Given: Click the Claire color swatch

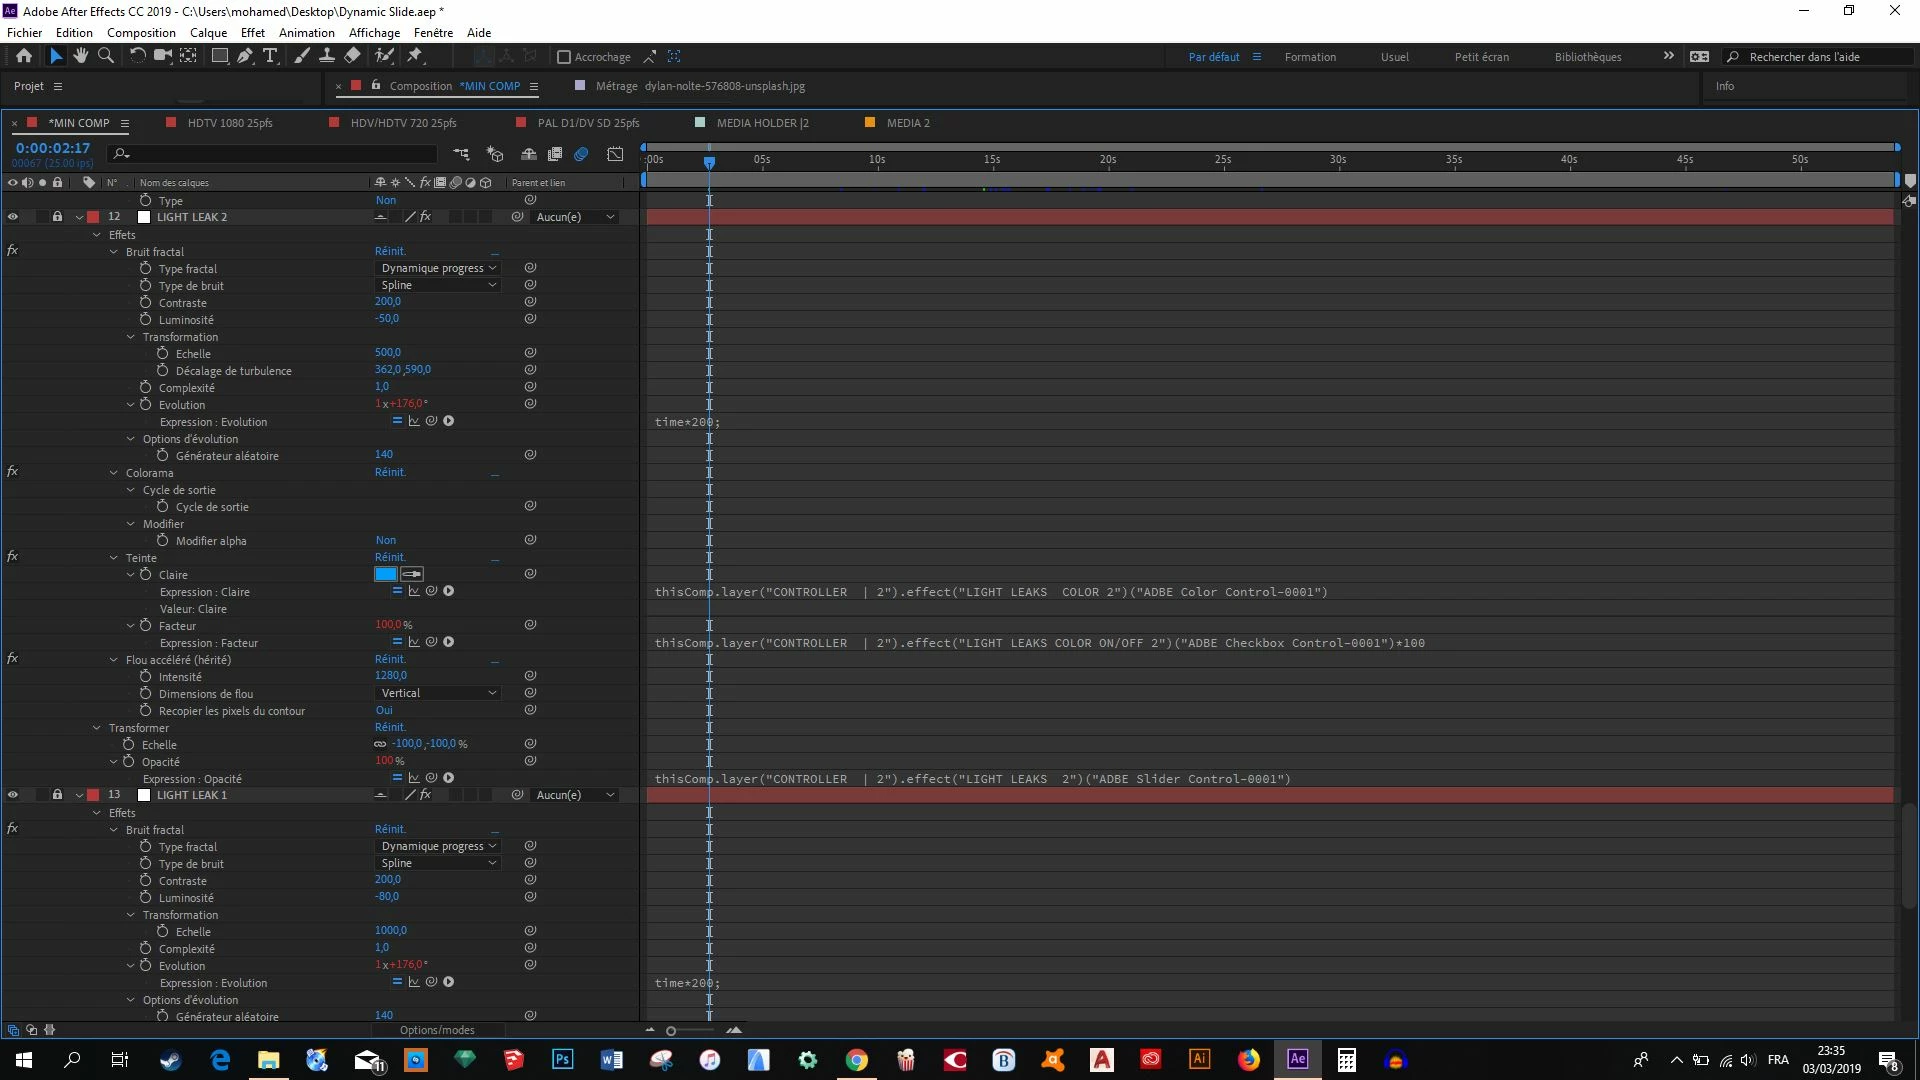Looking at the screenshot, I should click(385, 574).
